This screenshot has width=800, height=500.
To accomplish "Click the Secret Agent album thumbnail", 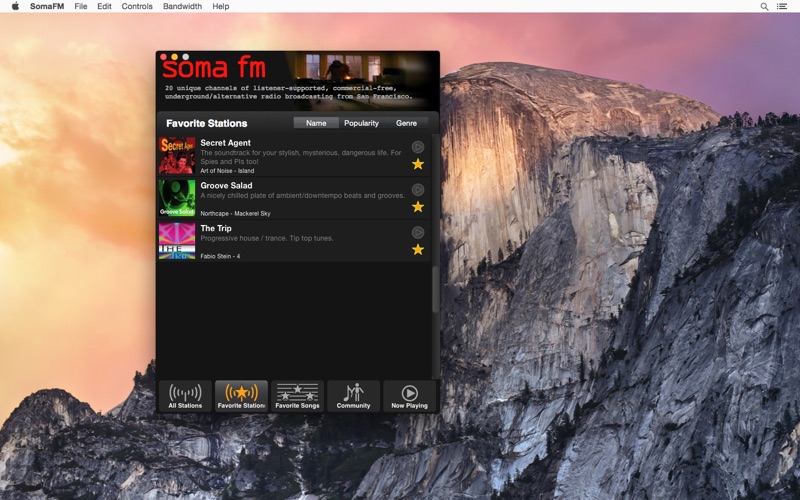I will 177,156.
